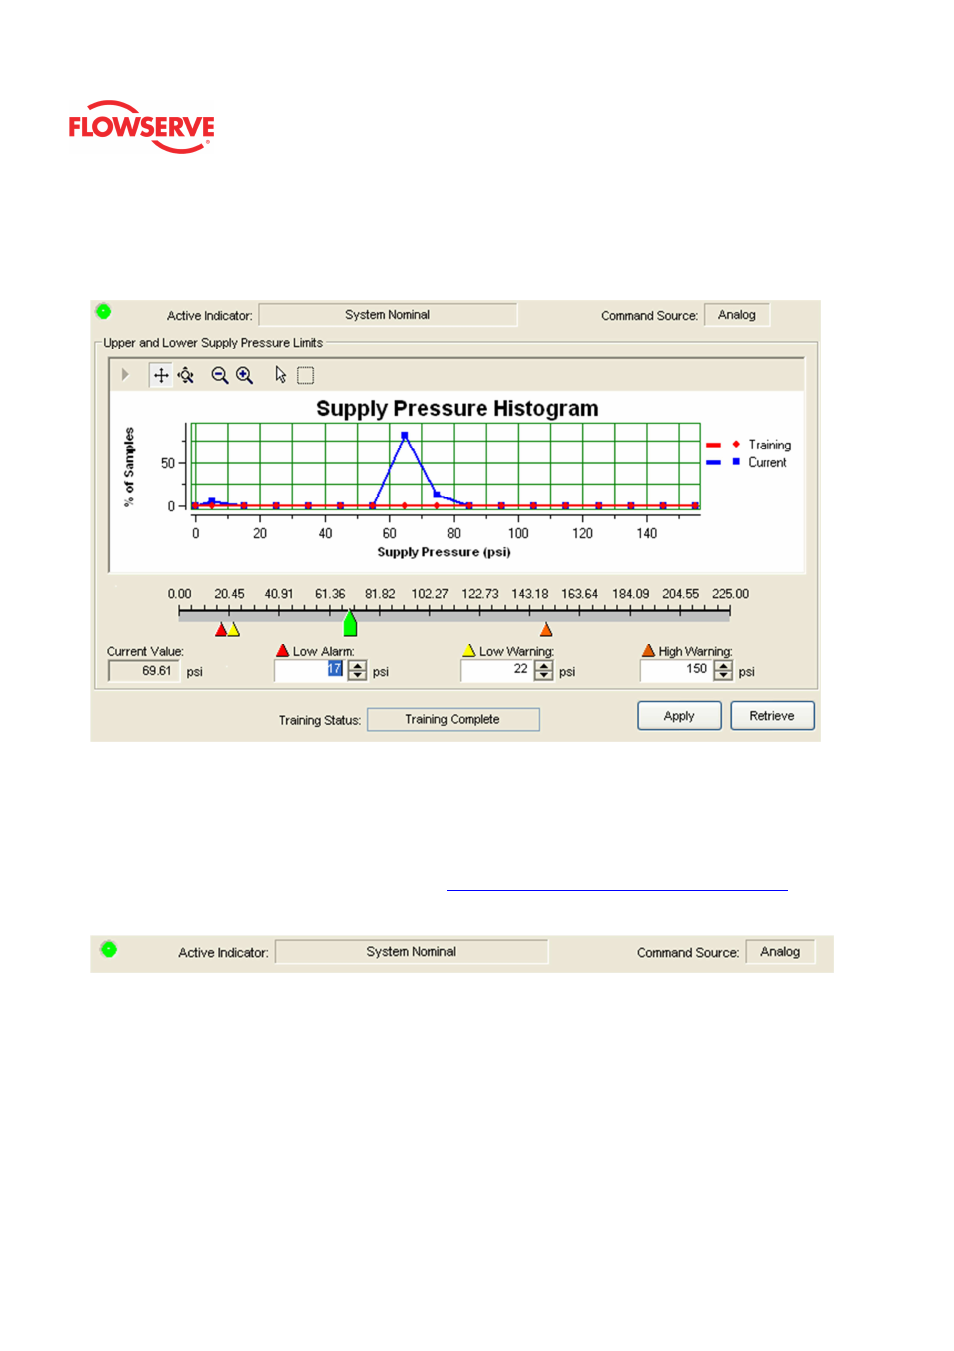Select the zoom-pan magnifier with arrows tool
This screenshot has height=1351, width=954.
pyautogui.click(x=186, y=376)
